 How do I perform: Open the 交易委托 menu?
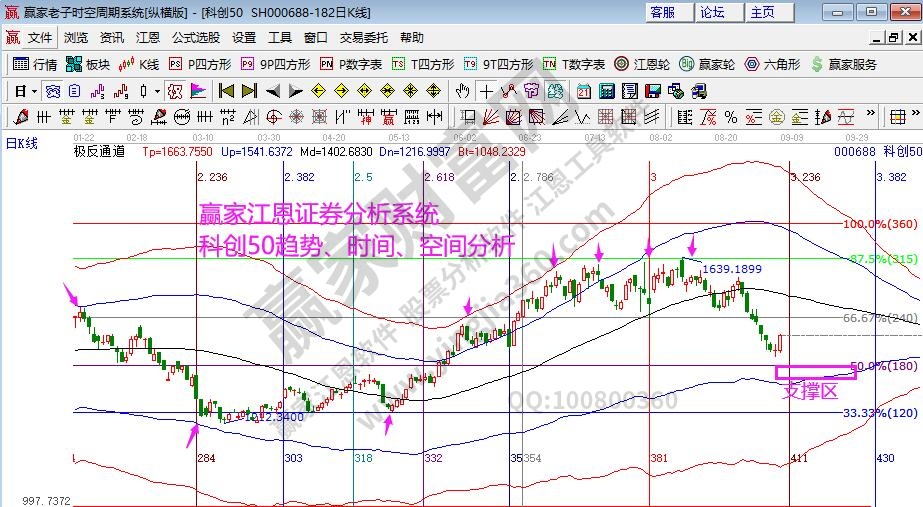[x=361, y=38]
